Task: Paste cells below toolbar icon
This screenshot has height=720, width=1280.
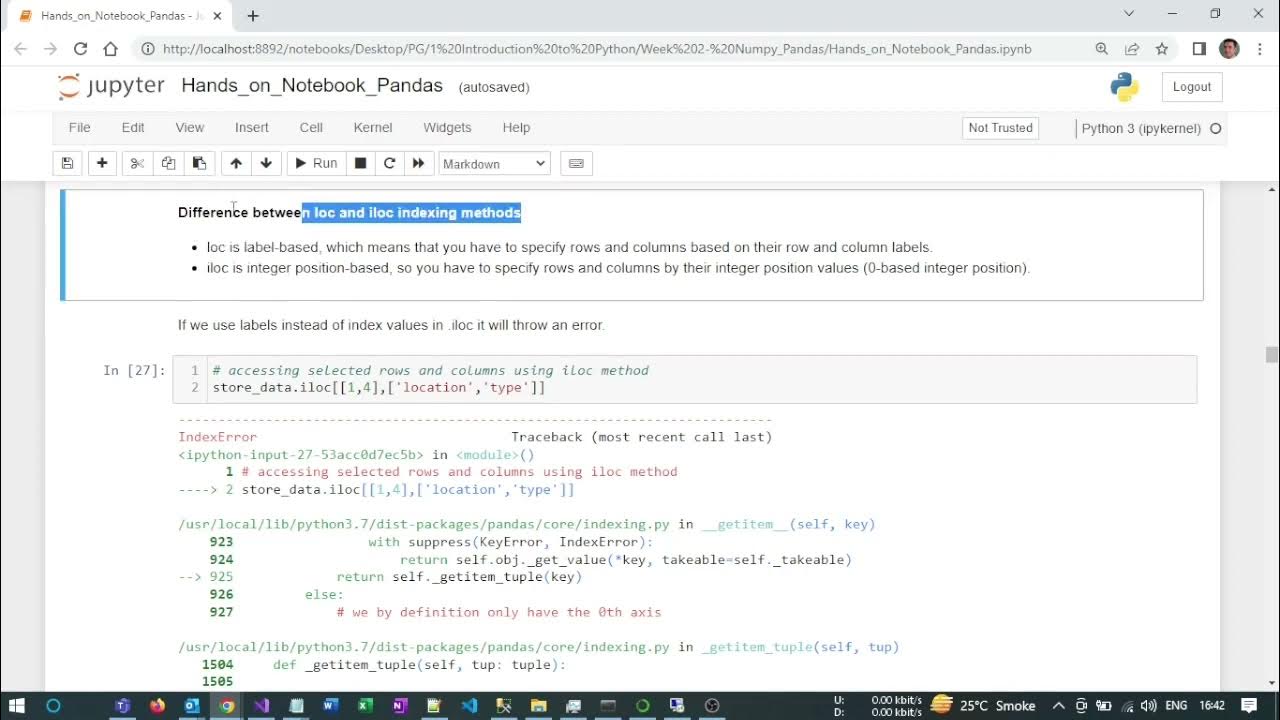Action: coord(199,163)
